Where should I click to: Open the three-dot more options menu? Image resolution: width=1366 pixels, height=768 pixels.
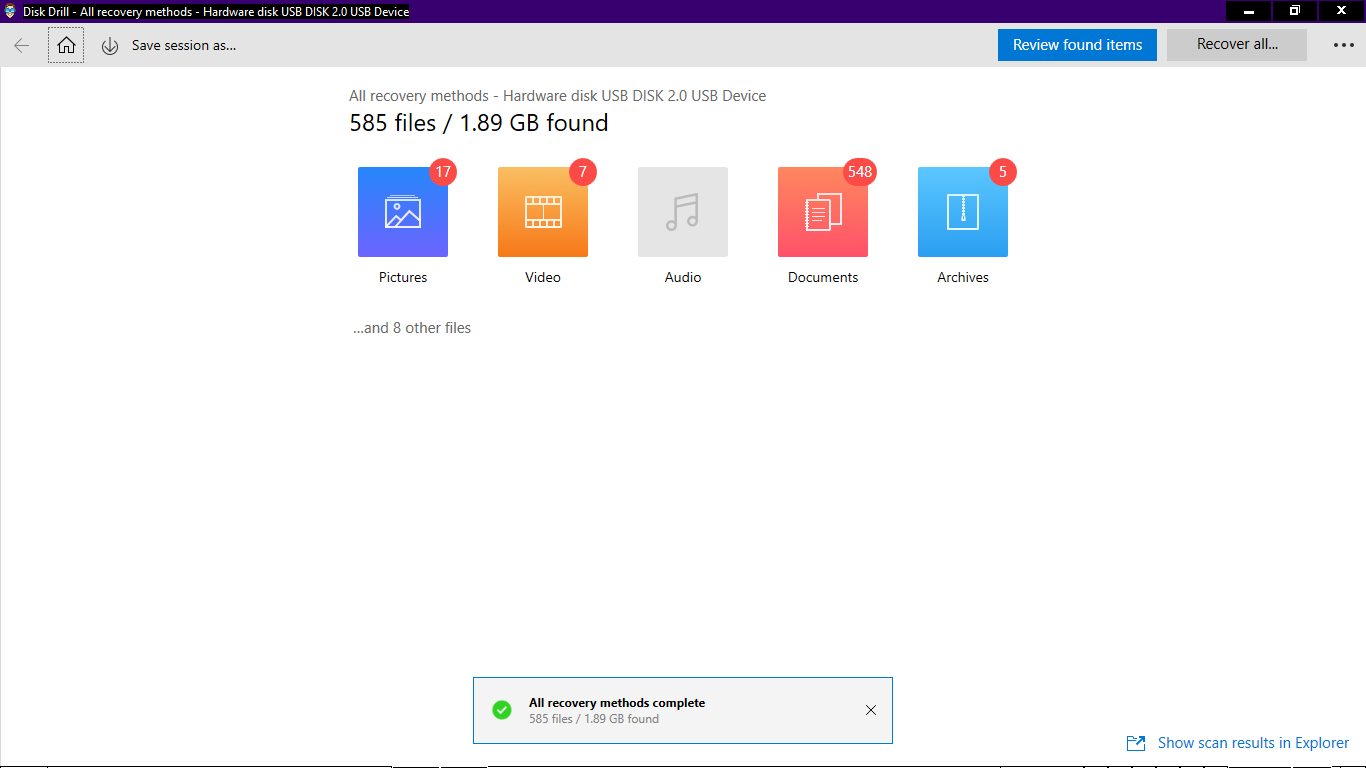(x=1343, y=45)
